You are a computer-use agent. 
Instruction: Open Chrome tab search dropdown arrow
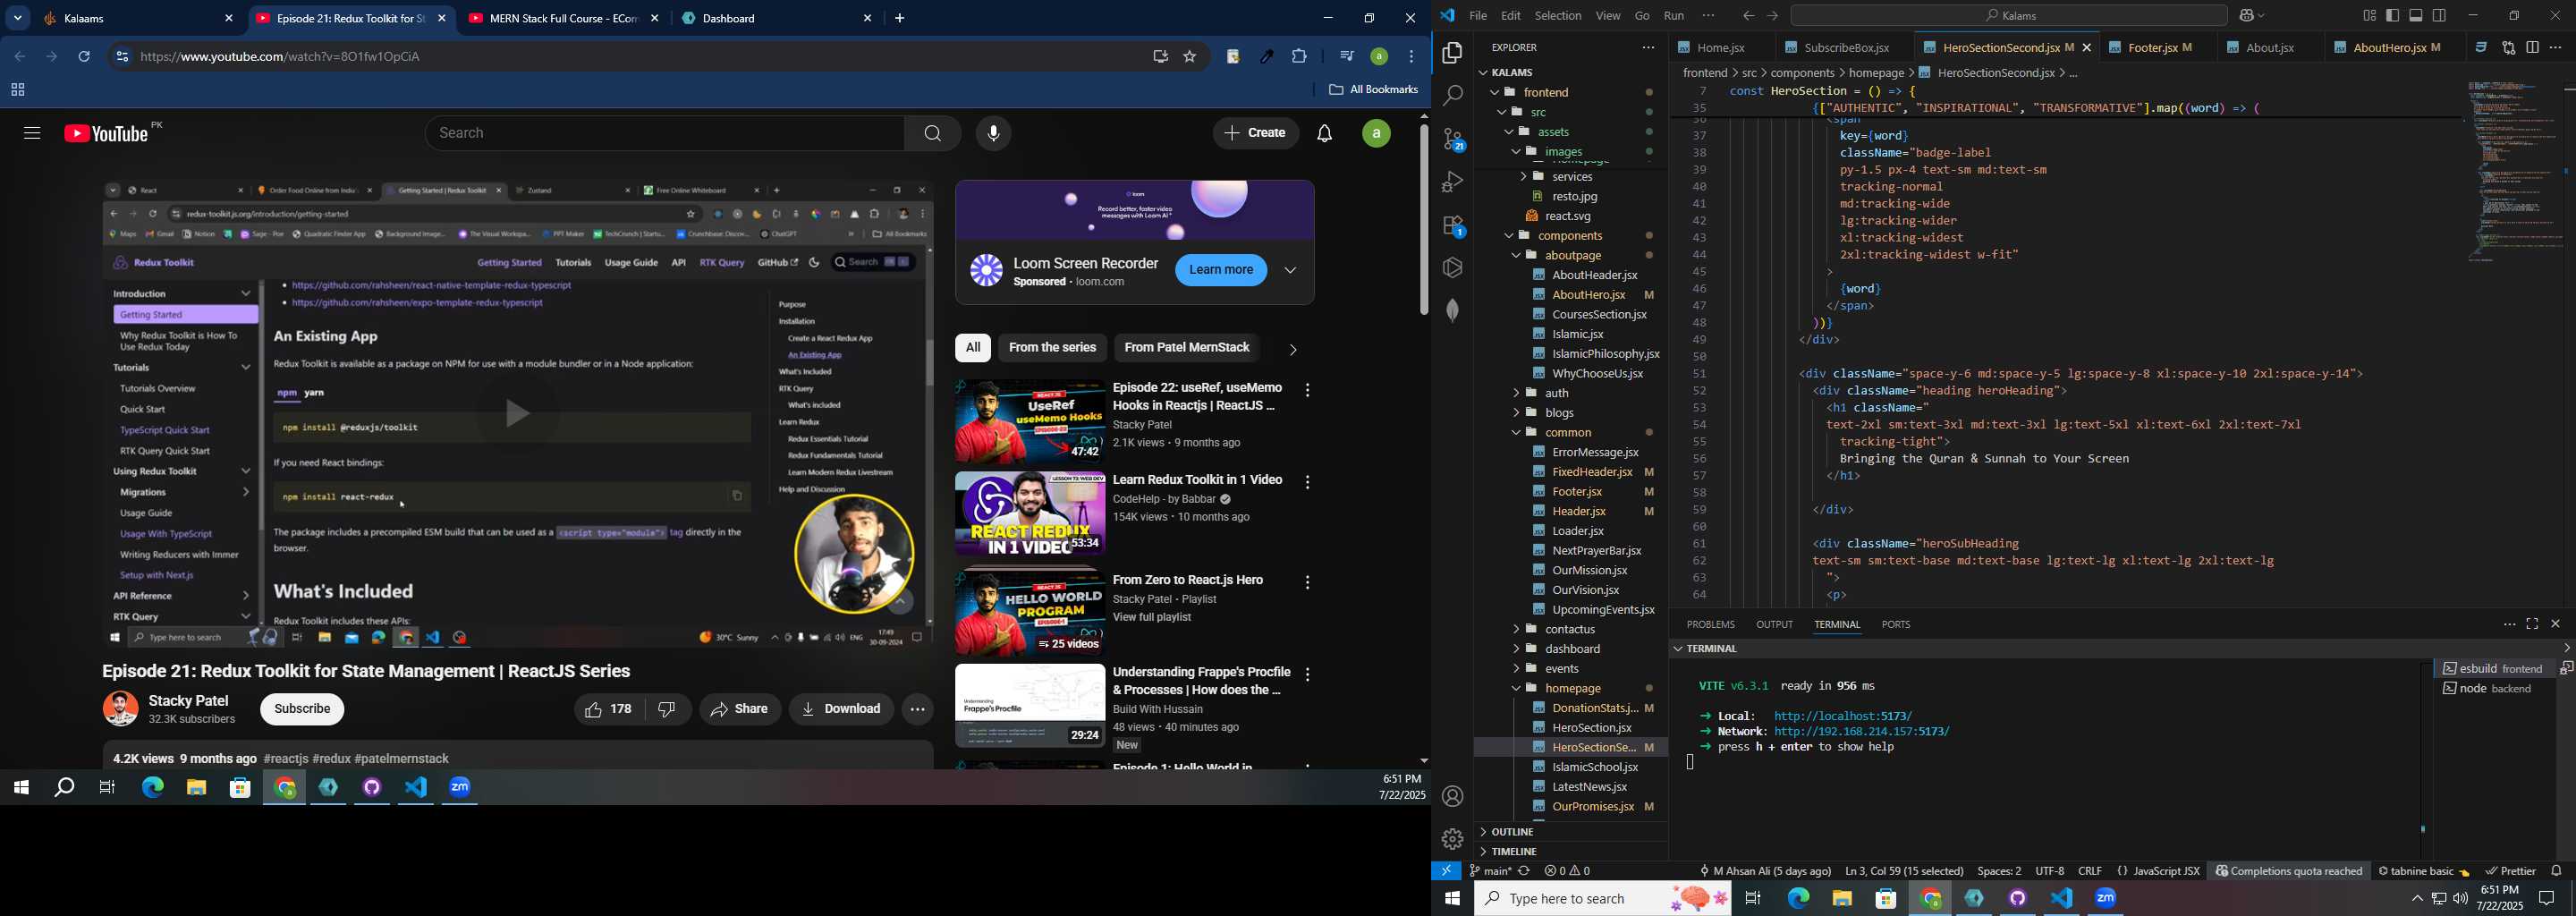click(x=18, y=18)
